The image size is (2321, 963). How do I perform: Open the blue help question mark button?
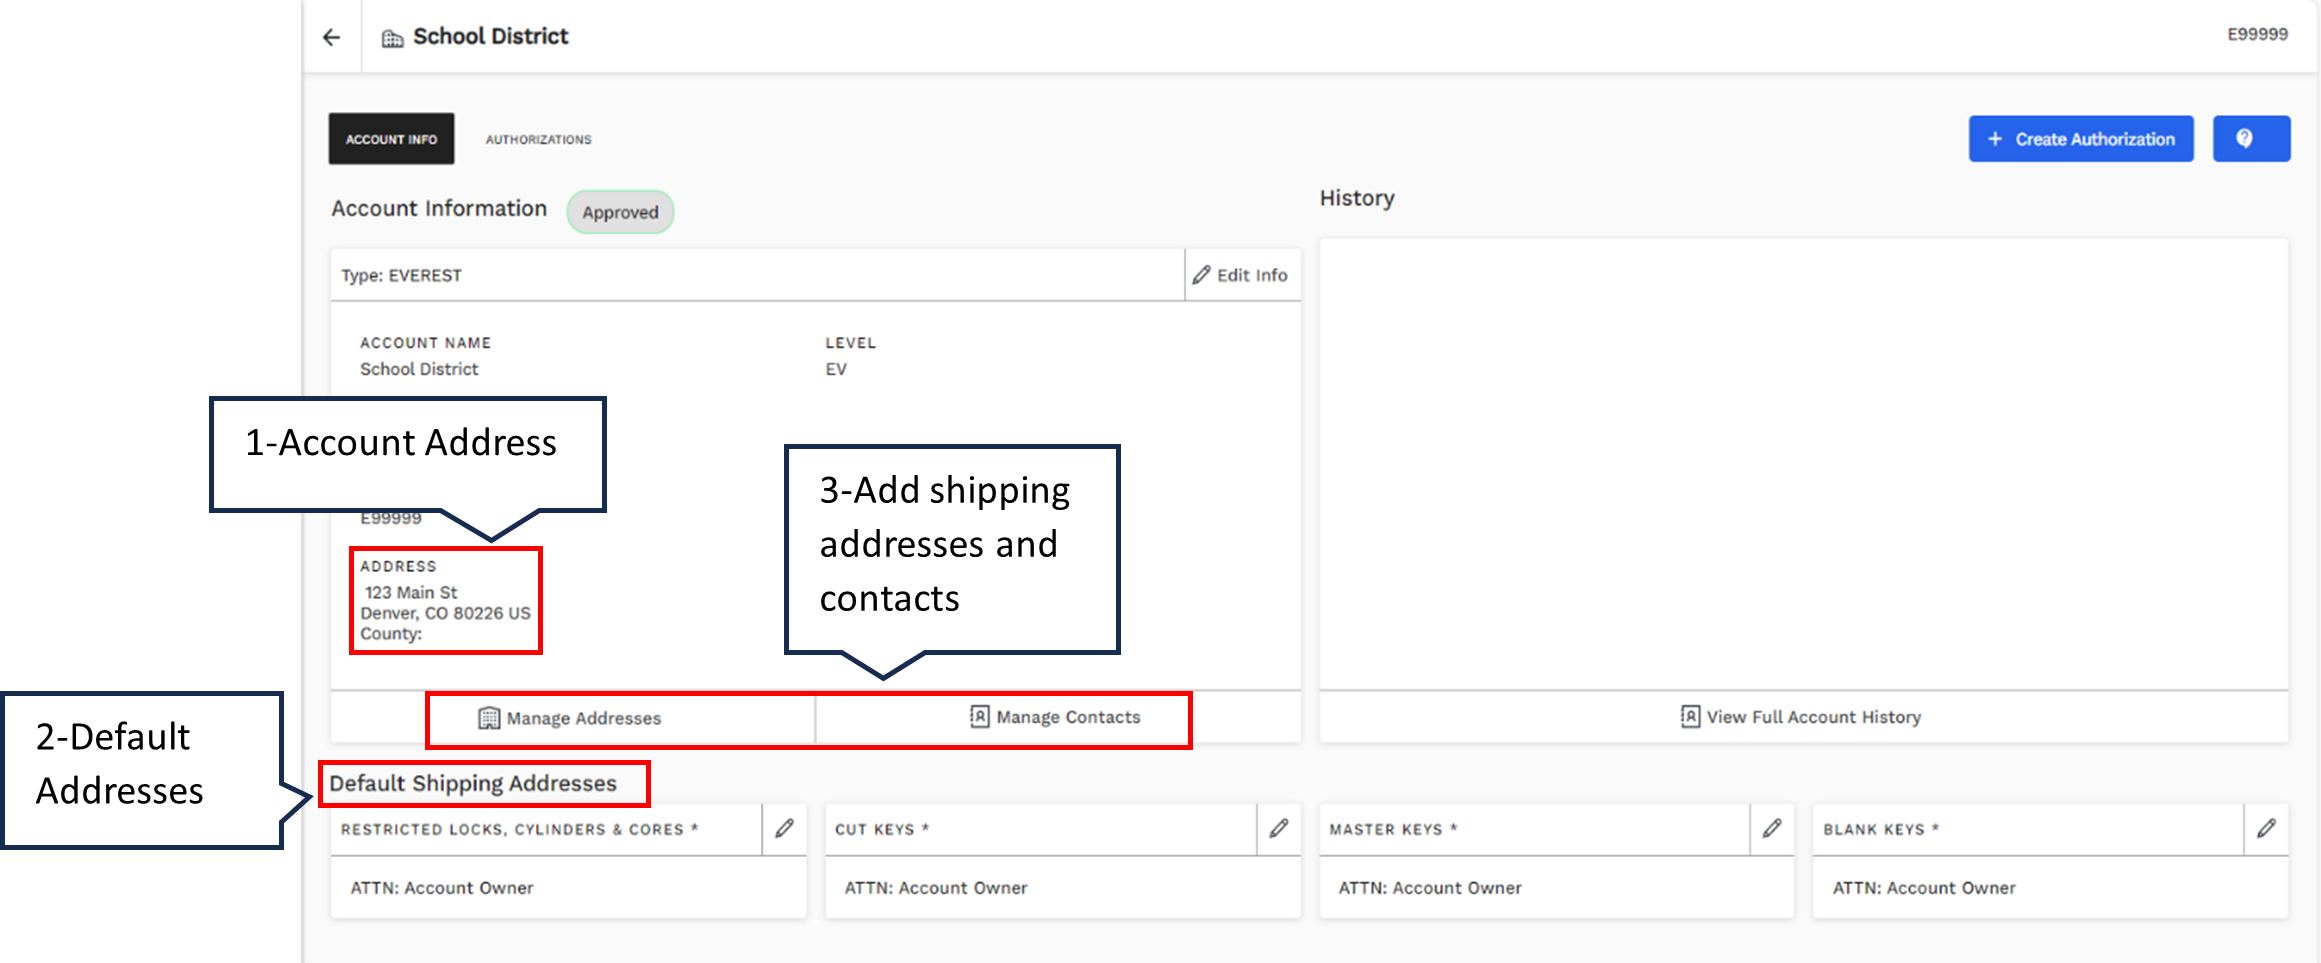click(x=2251, y=138)
